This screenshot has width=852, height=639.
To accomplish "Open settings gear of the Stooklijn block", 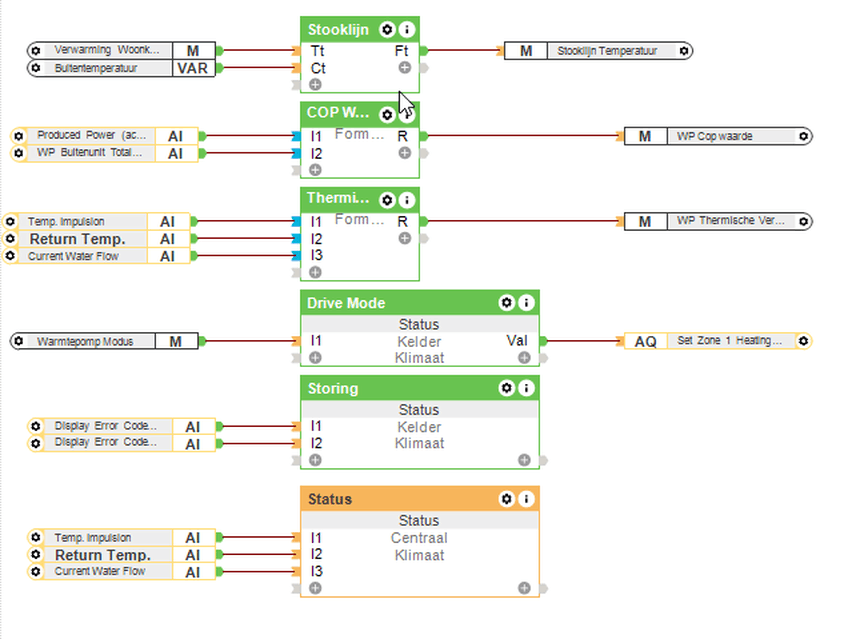I will 387,29.
